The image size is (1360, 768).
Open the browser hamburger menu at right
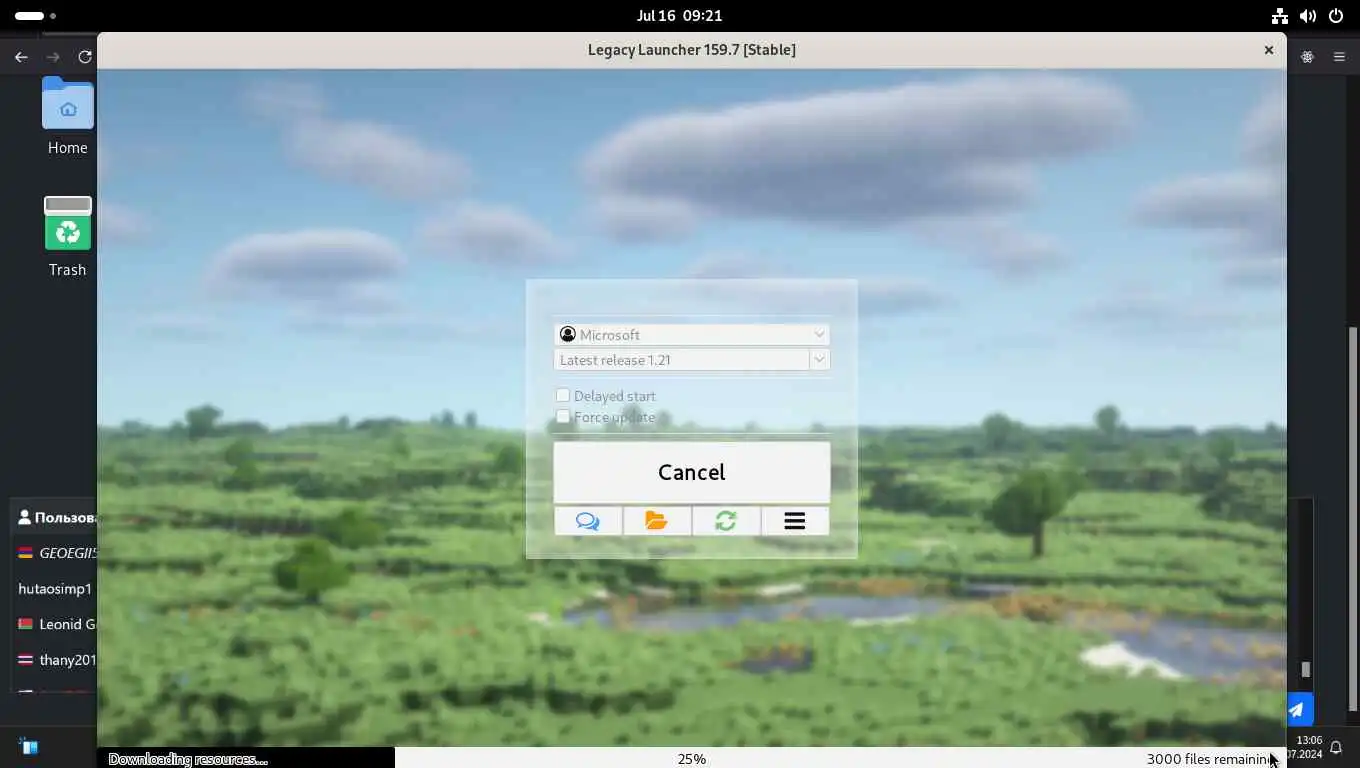click(1339, 57)
